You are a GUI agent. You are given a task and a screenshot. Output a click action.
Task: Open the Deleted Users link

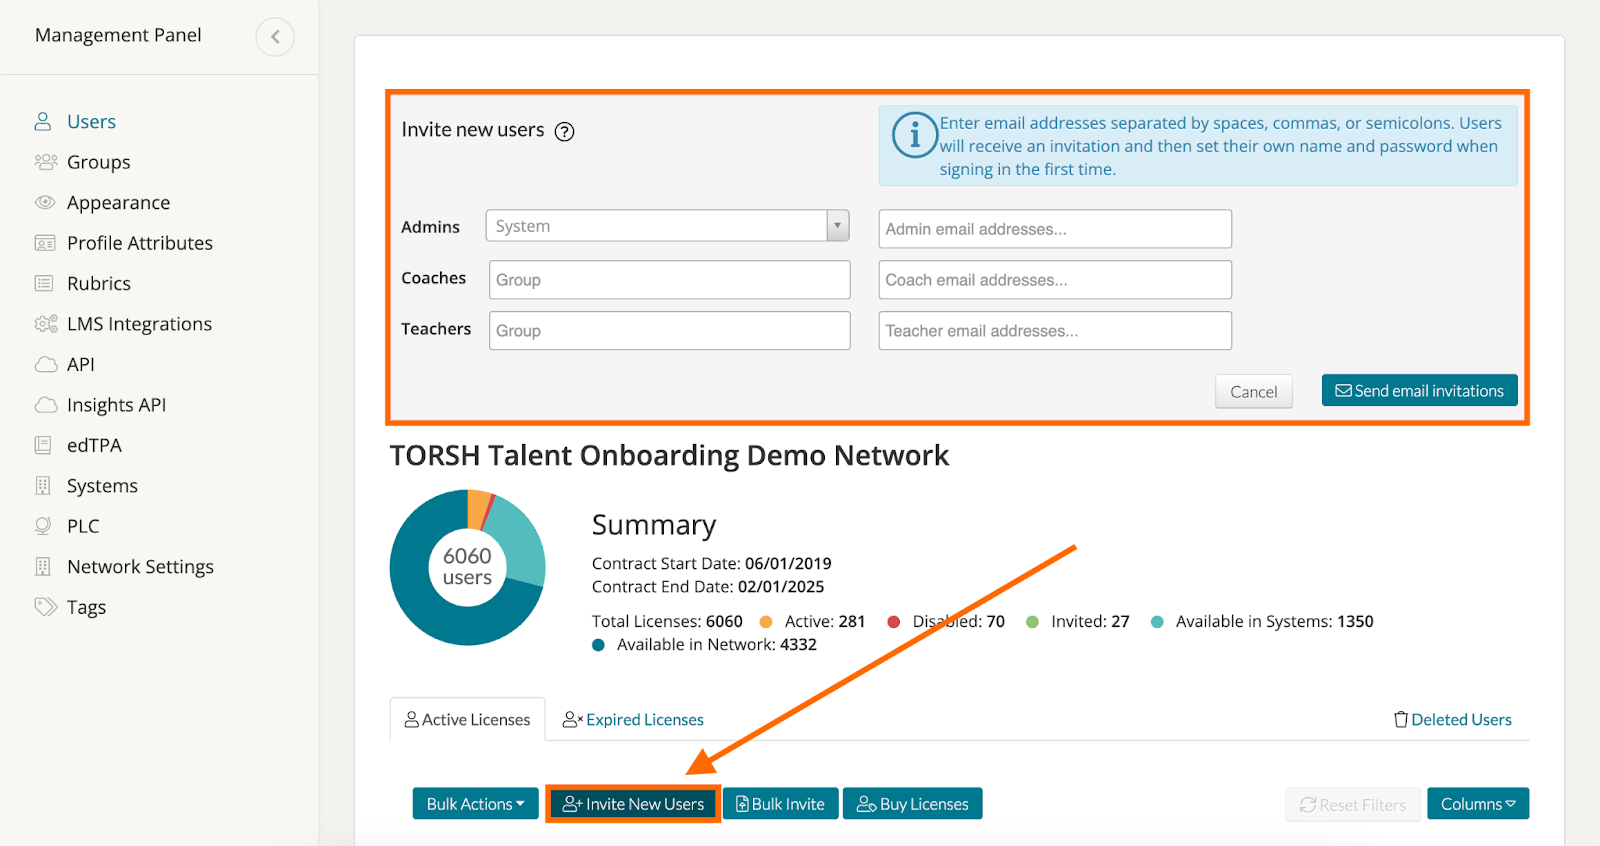[x=1452, y=720]
